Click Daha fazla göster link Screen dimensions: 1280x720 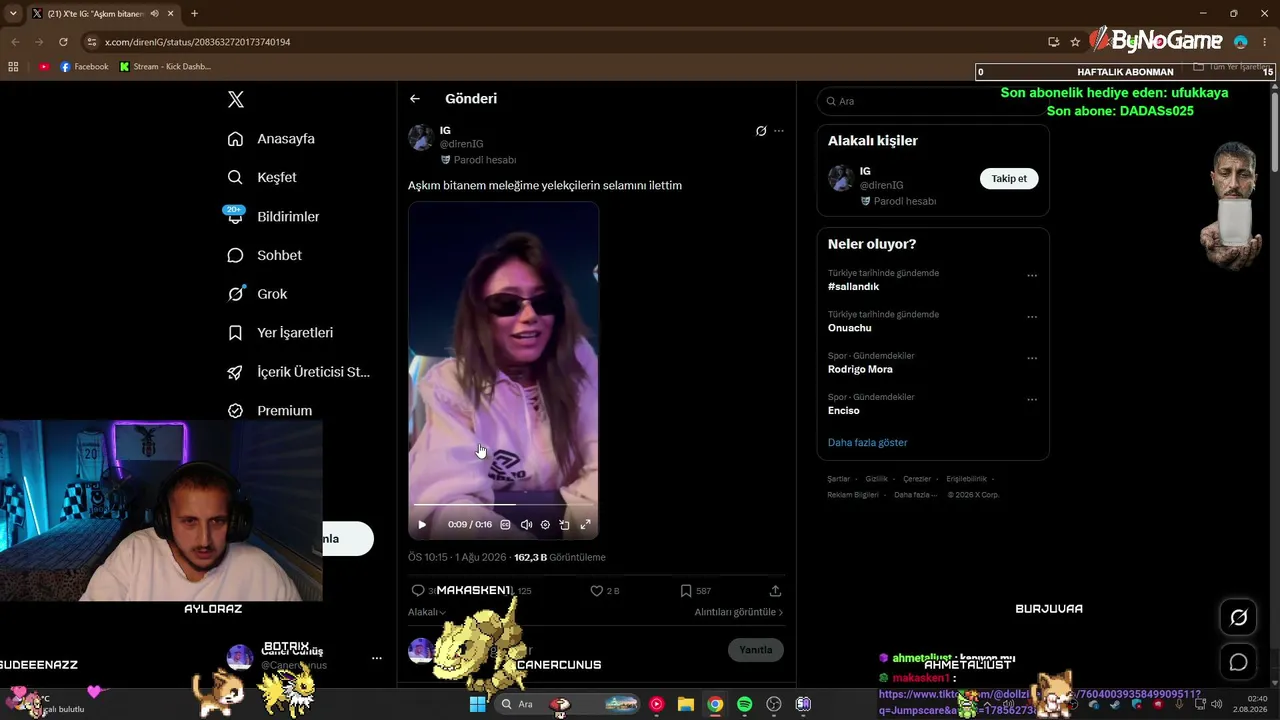coord(868,442)
